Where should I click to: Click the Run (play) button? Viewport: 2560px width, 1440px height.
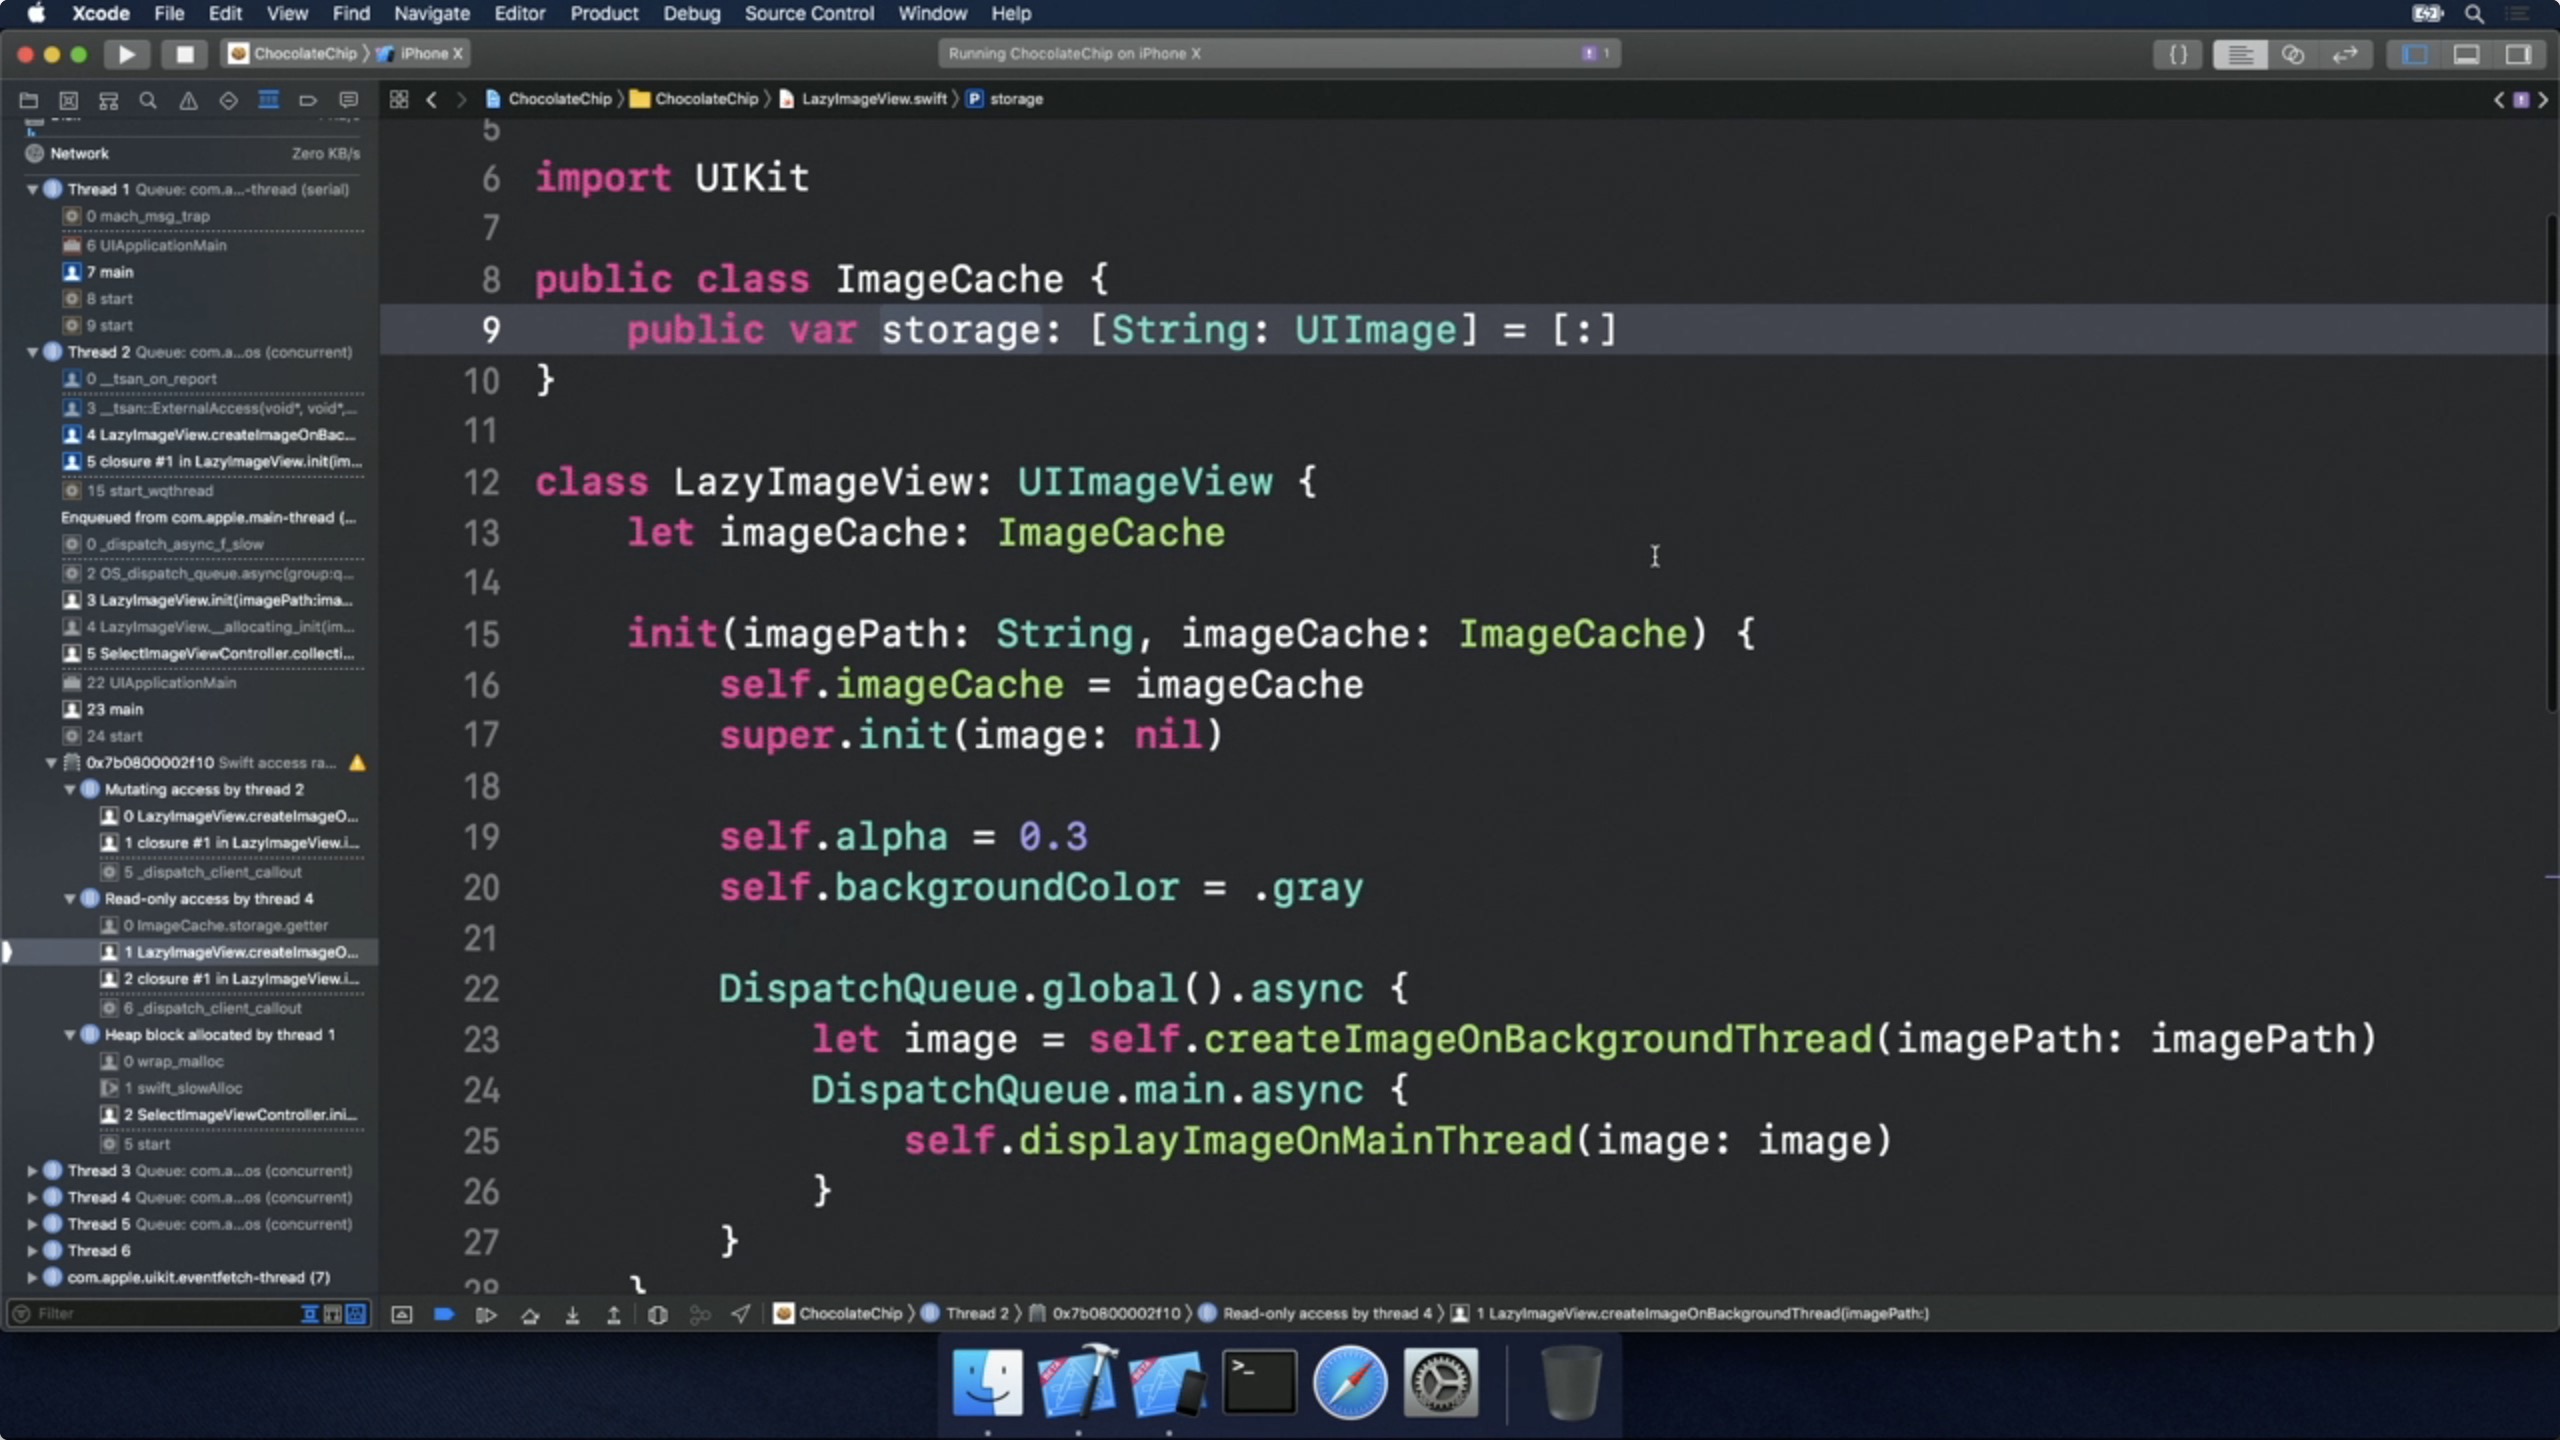pos(126,54)
